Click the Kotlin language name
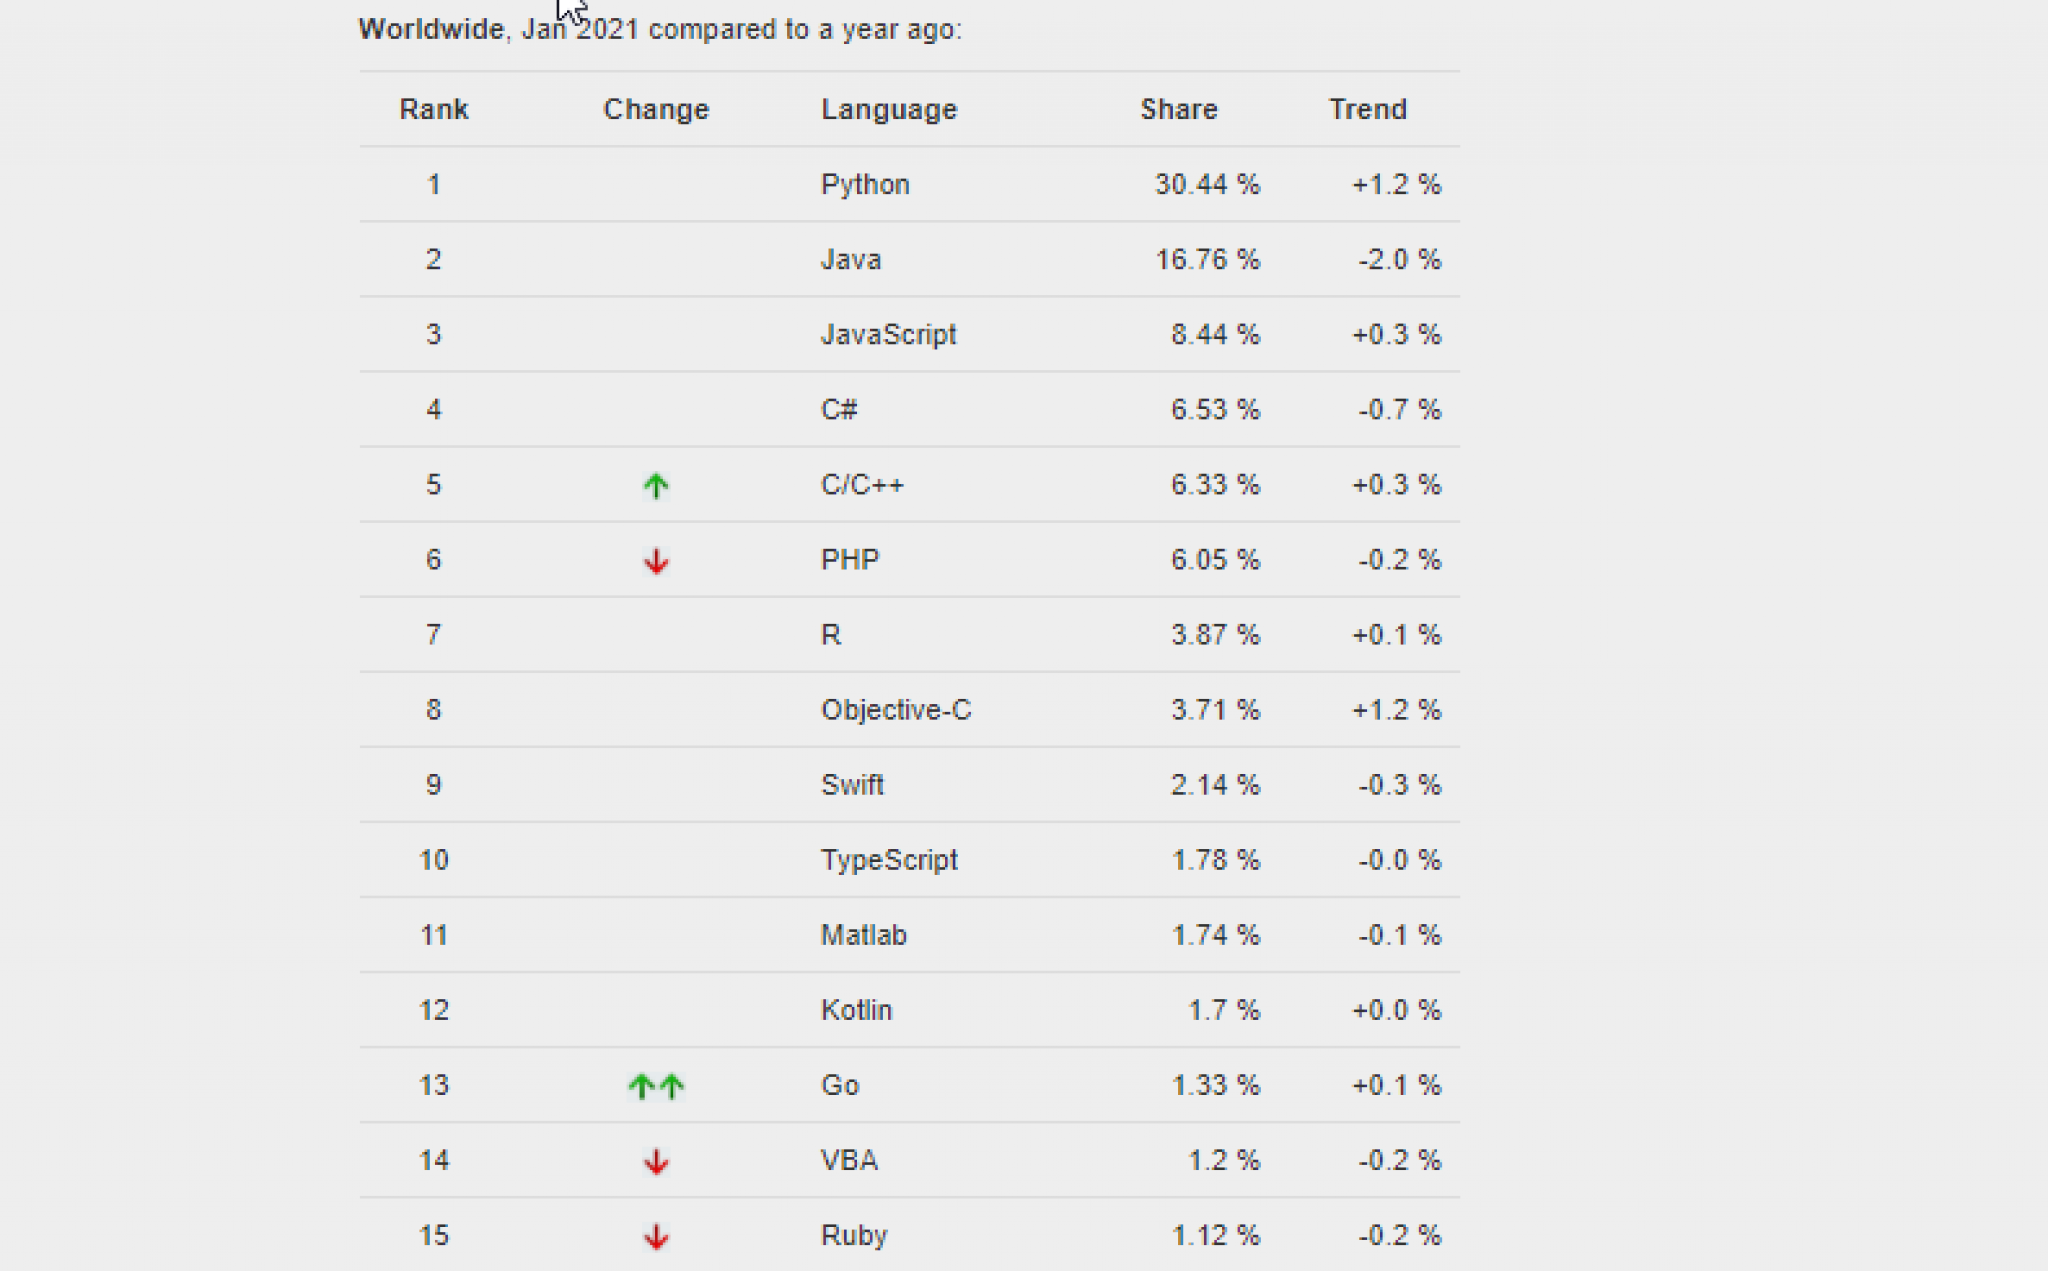The width and height of the screenshot is (2048, 1271). (x=856, y=1010)
